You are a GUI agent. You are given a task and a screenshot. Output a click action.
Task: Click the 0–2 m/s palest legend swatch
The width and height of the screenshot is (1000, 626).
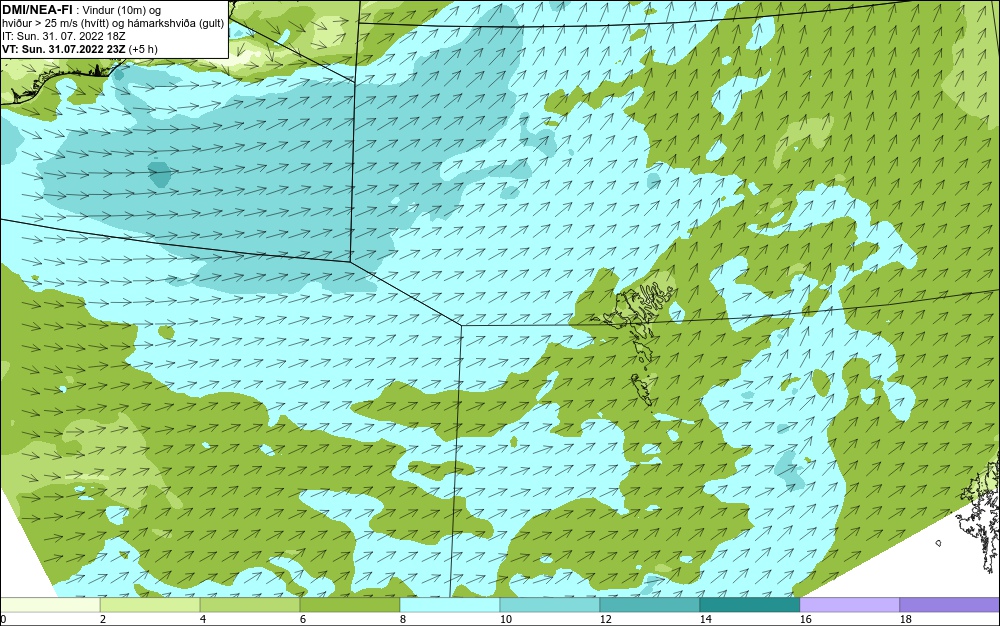50,604
